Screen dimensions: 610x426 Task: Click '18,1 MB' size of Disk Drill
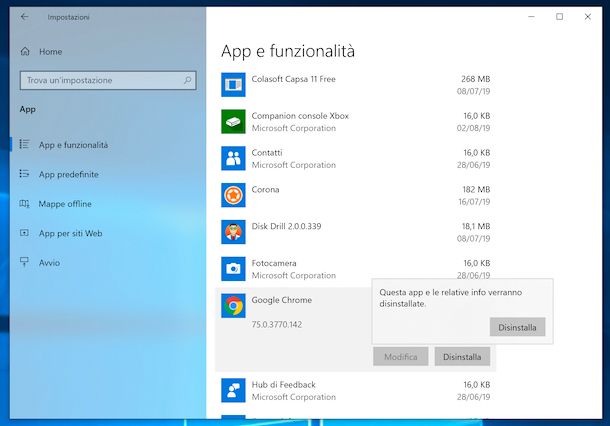pos(476,226)
